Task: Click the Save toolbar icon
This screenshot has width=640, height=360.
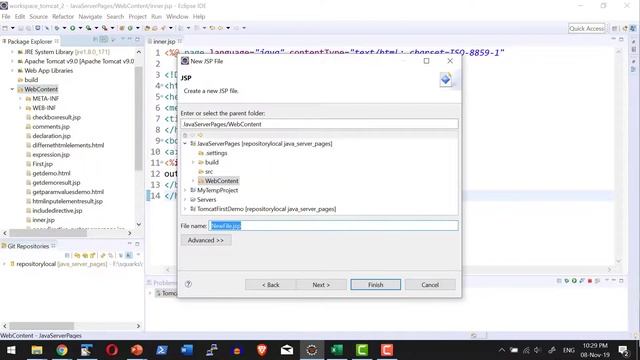Action: click(x=21, y=28)
